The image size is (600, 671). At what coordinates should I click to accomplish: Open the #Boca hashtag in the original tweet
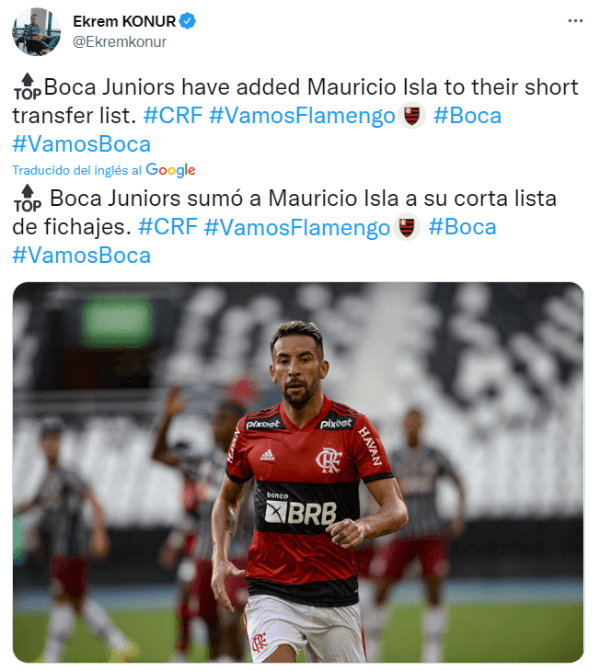[x=467, y=116]
